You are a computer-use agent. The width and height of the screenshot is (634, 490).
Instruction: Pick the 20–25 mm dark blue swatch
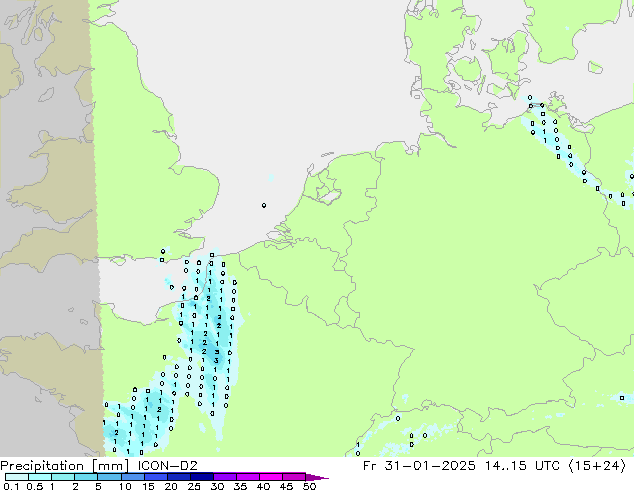(179, 477)
